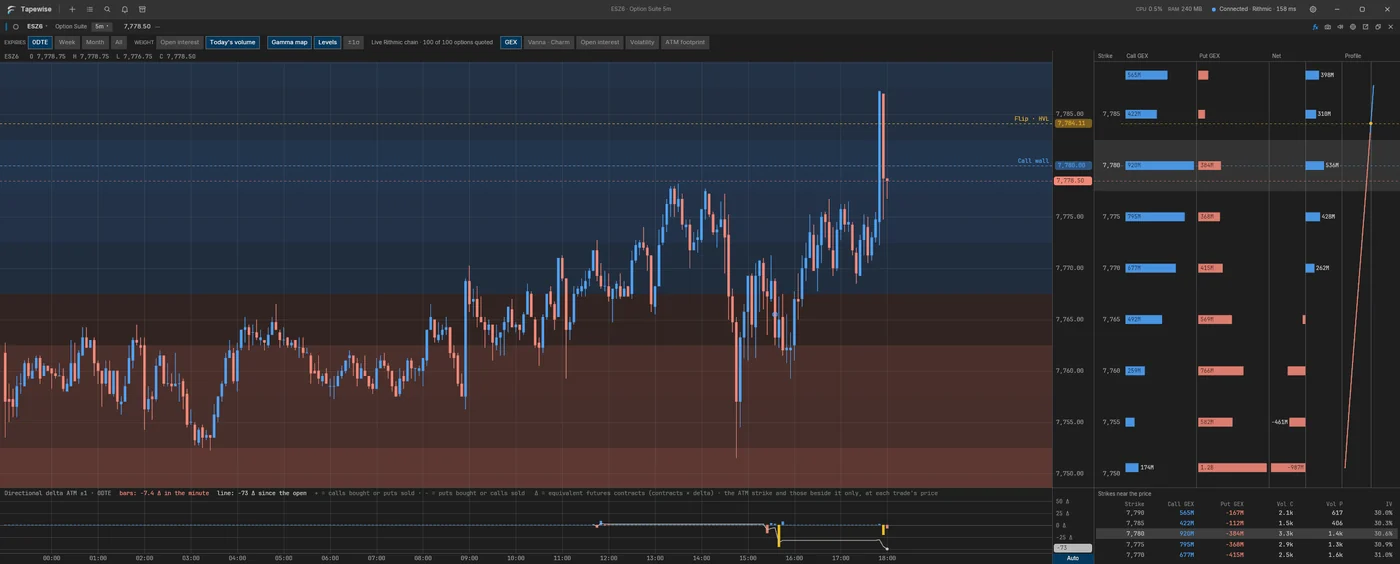
Task: Open the list icon in the title bar
Action: [x=90, y=9]
